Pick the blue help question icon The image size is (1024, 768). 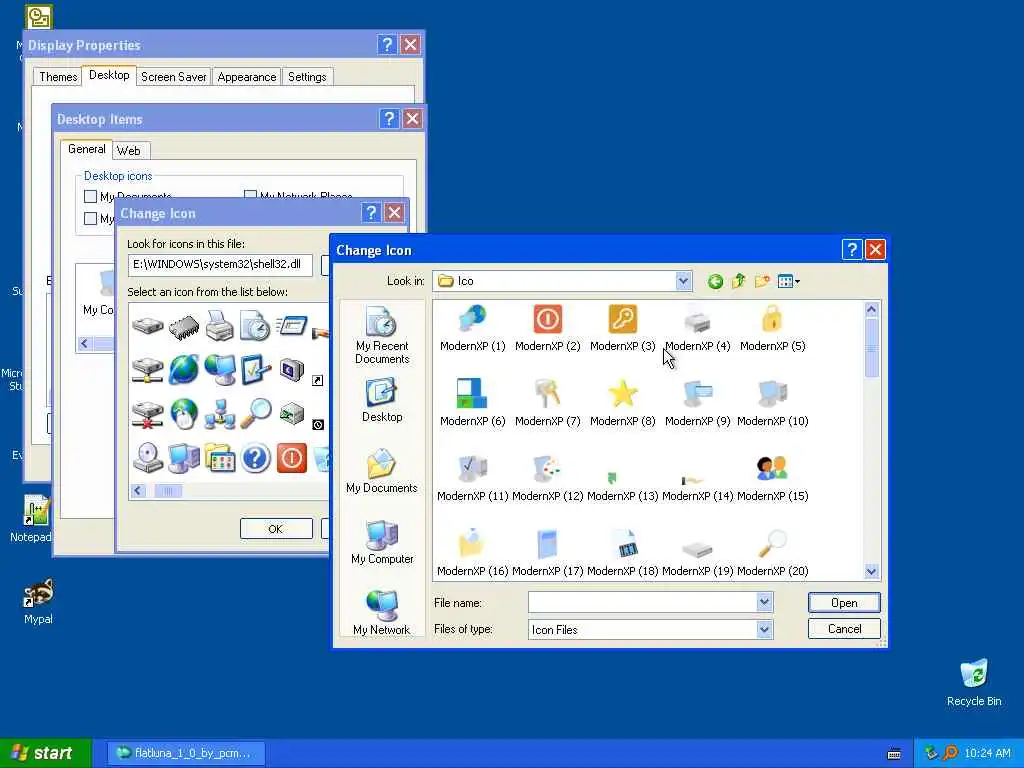pos(255,458)
